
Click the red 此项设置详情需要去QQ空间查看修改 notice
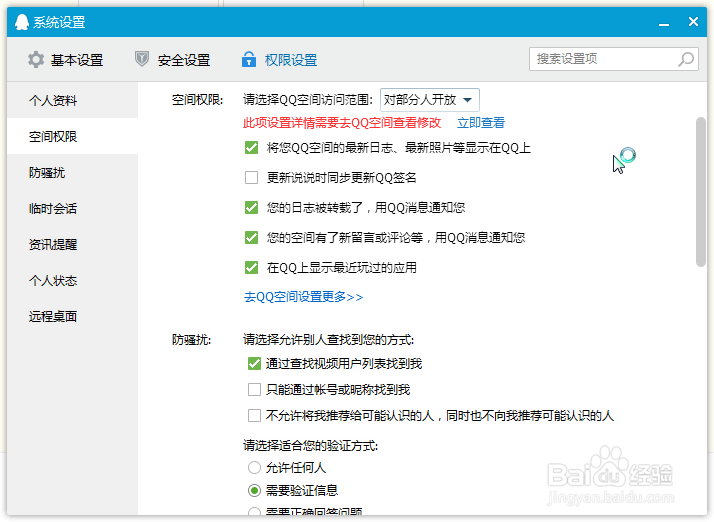pos(342,123)
